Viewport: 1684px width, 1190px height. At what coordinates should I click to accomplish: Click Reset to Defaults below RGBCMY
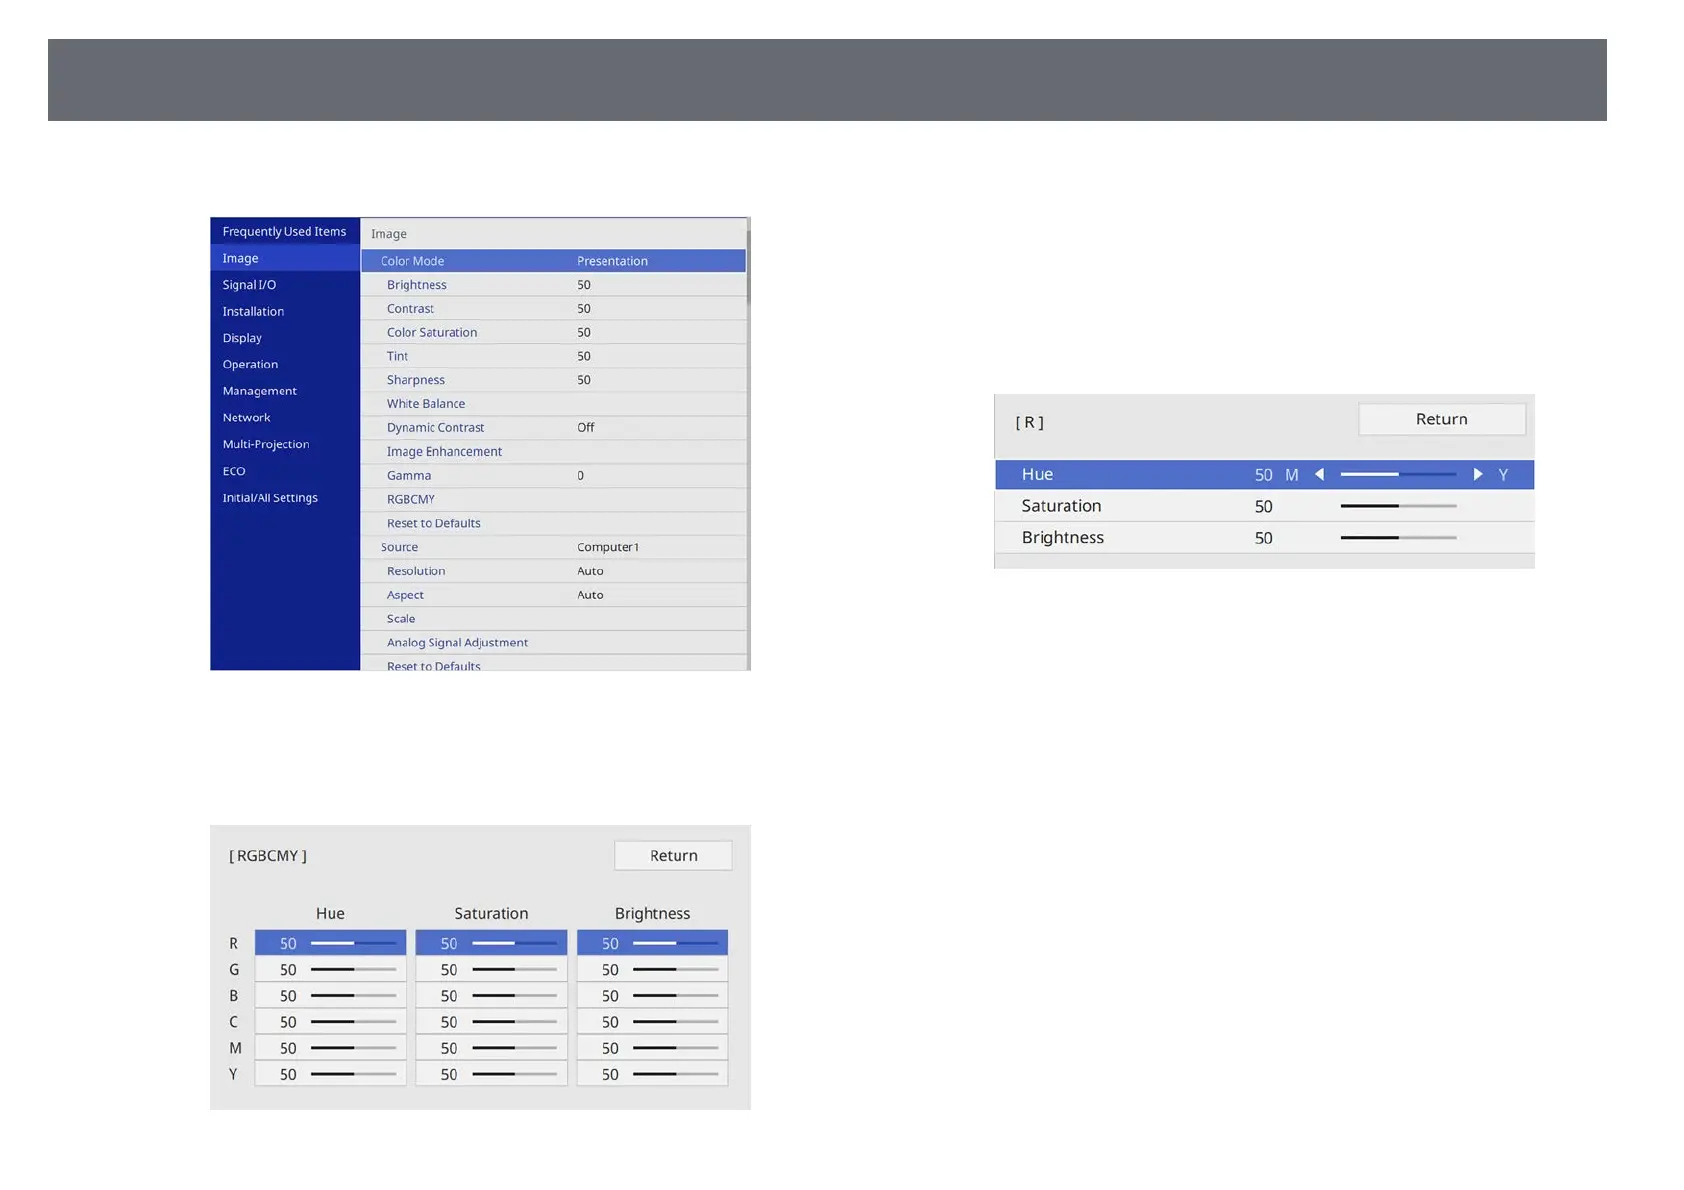pos(553,523)
